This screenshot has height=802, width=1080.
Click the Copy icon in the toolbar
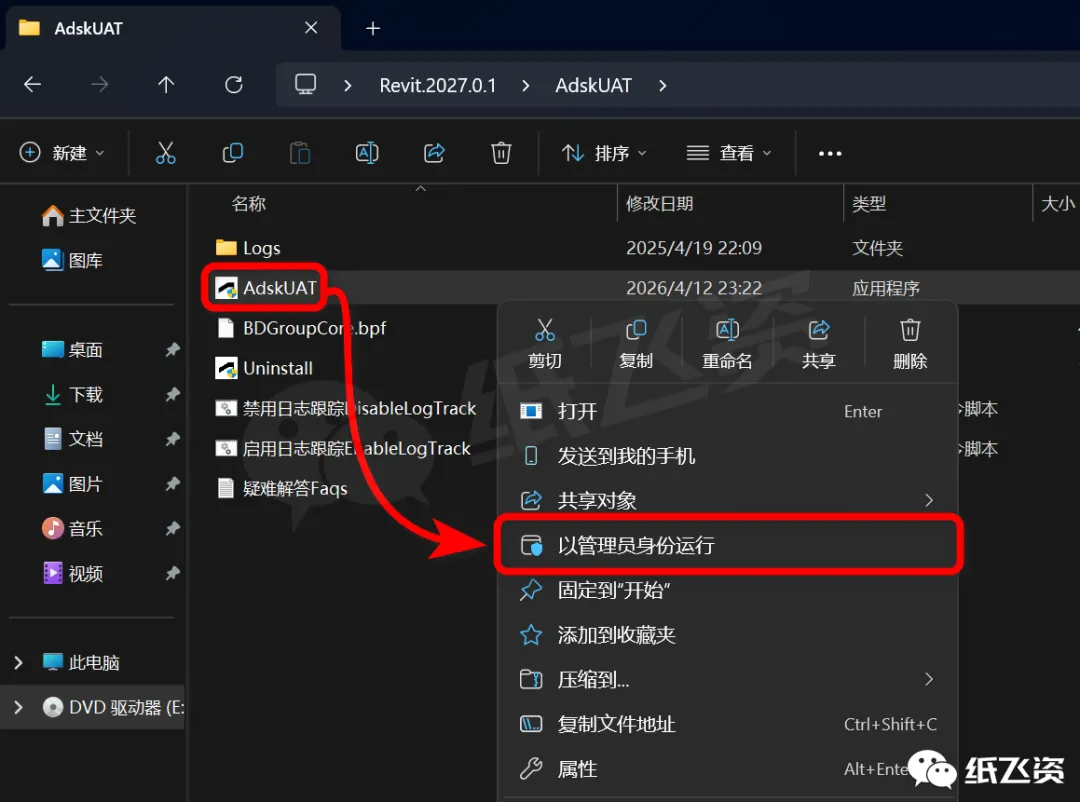pyautogui.click(x=233, y=153)
